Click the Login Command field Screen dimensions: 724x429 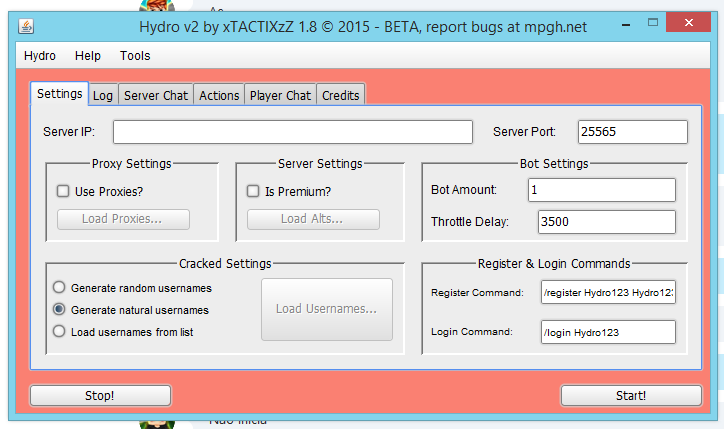[608, 332]
